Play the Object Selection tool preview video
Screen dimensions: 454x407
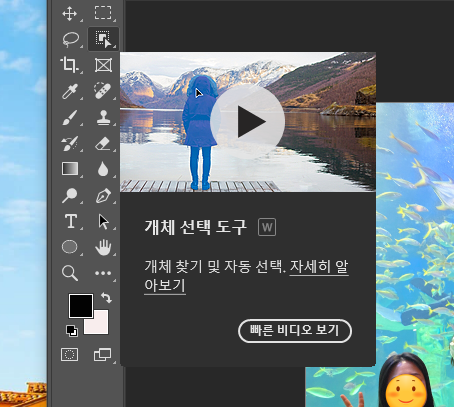pyautogui.click(x=248, y=122)
